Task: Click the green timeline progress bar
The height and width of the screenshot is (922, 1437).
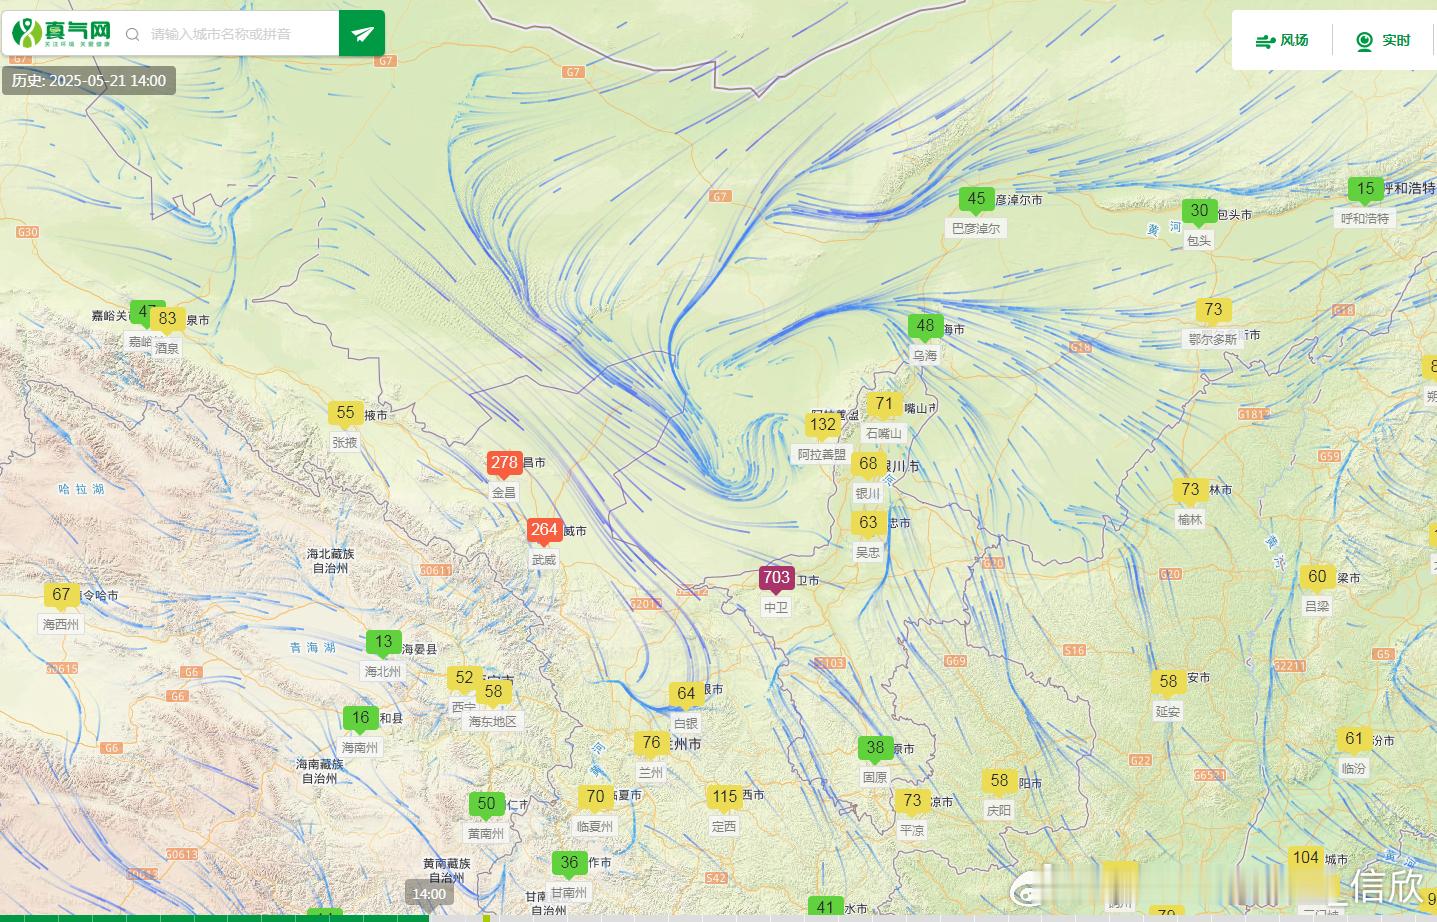Action: point(214,918)
